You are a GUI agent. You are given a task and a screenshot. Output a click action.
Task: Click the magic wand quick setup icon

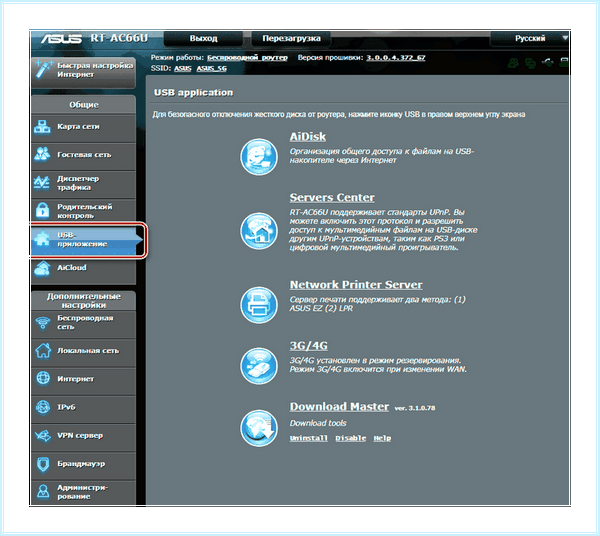(43, 69)
